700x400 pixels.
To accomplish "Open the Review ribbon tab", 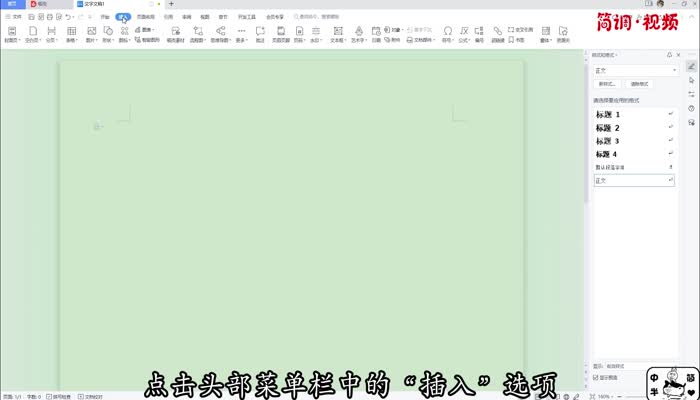I will 187,17.
